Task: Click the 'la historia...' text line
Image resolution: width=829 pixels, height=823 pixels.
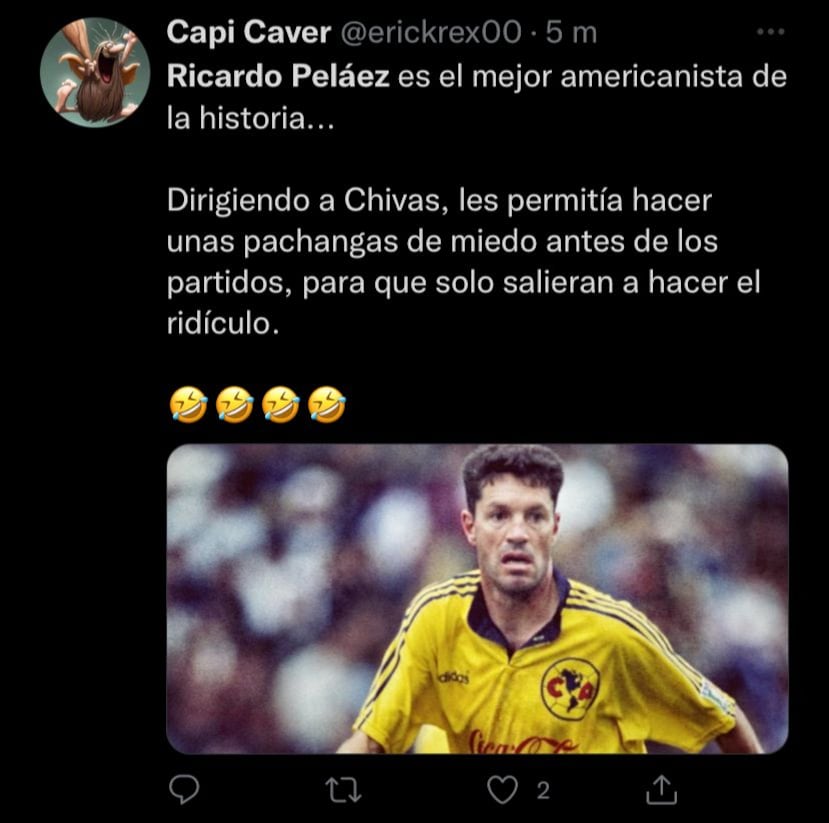Action: click(251, 118)
